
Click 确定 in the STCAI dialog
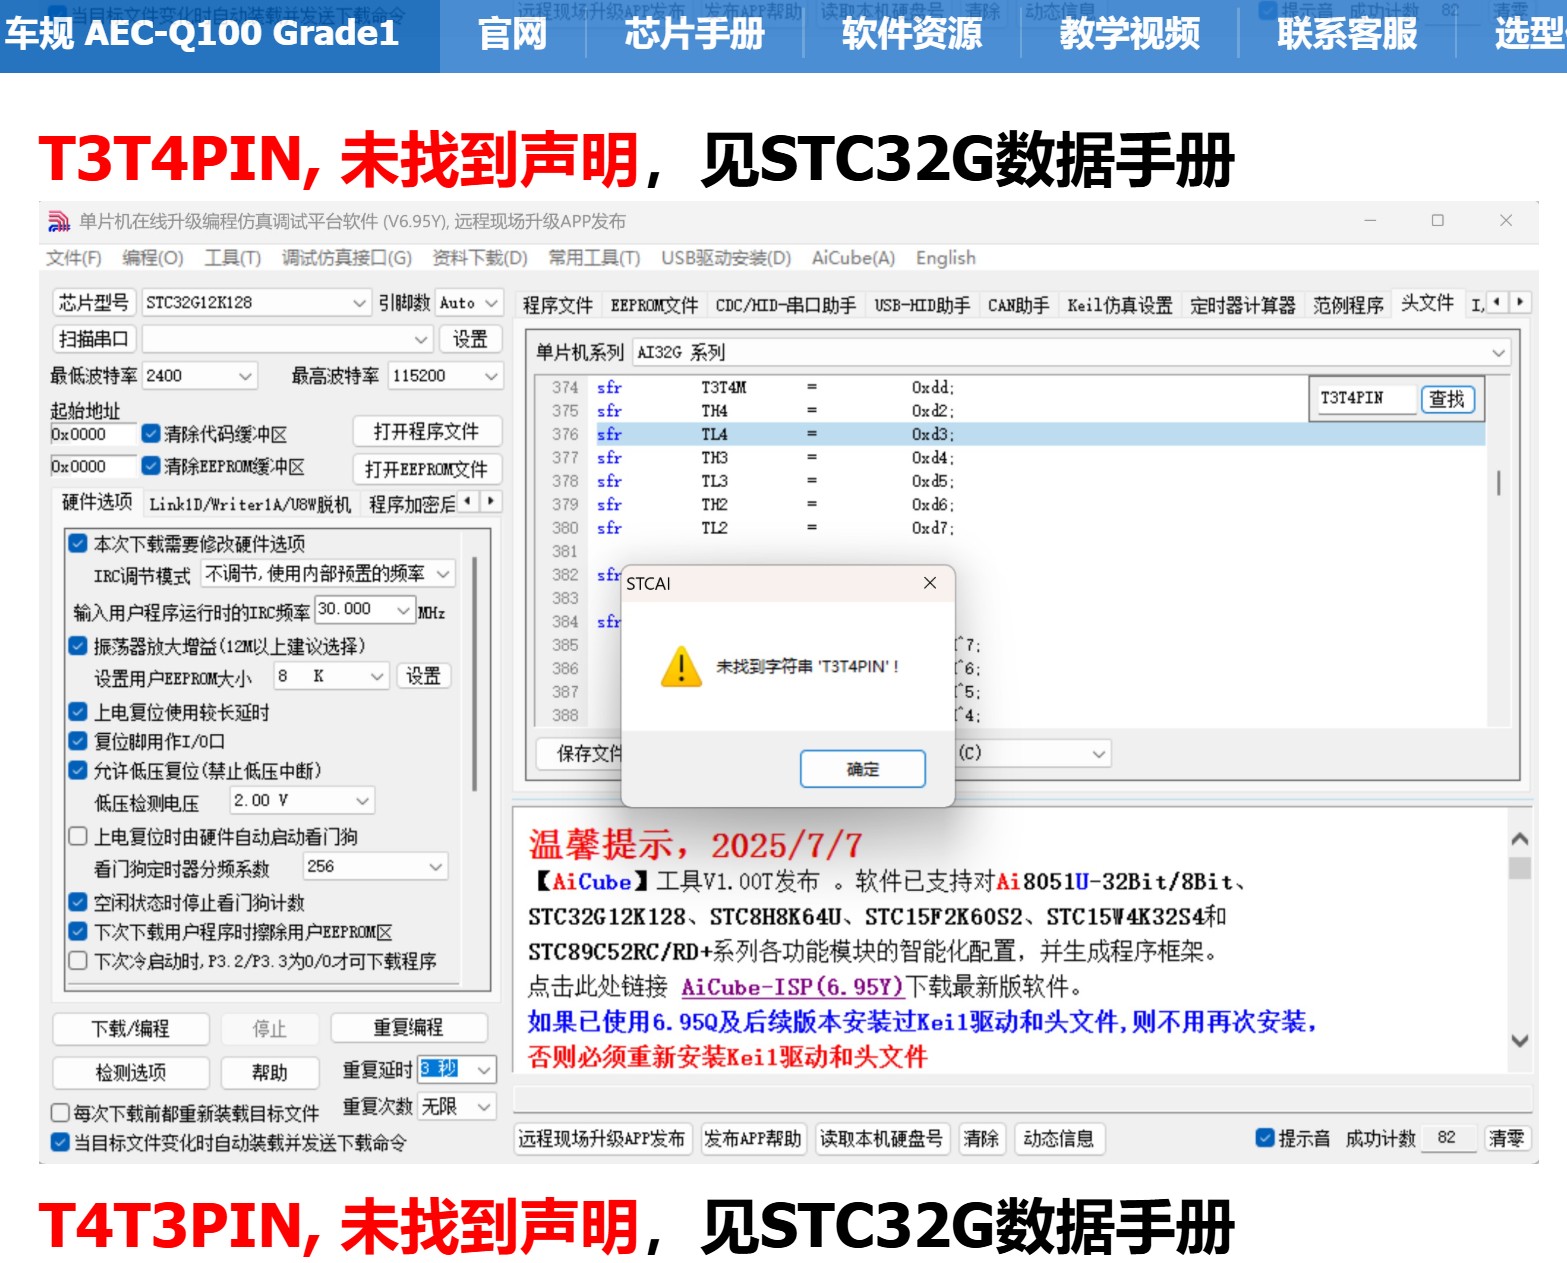[862, 769]
